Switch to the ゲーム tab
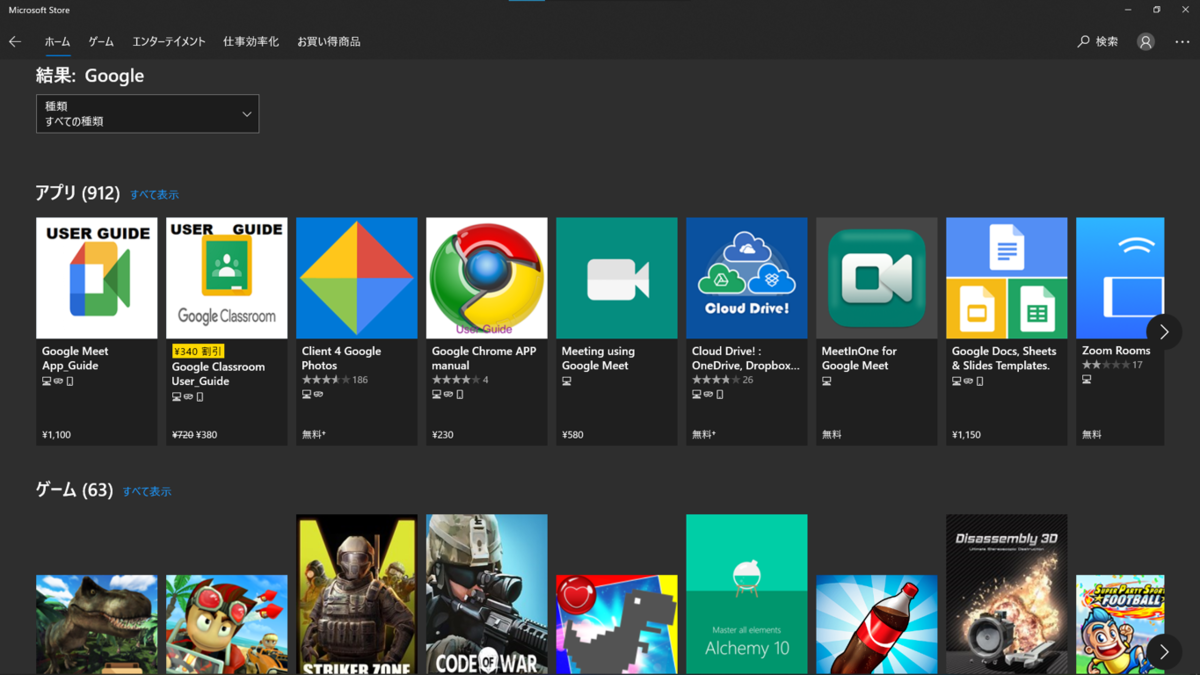This screenshot has width=1200, height=675. click(101, 42)
